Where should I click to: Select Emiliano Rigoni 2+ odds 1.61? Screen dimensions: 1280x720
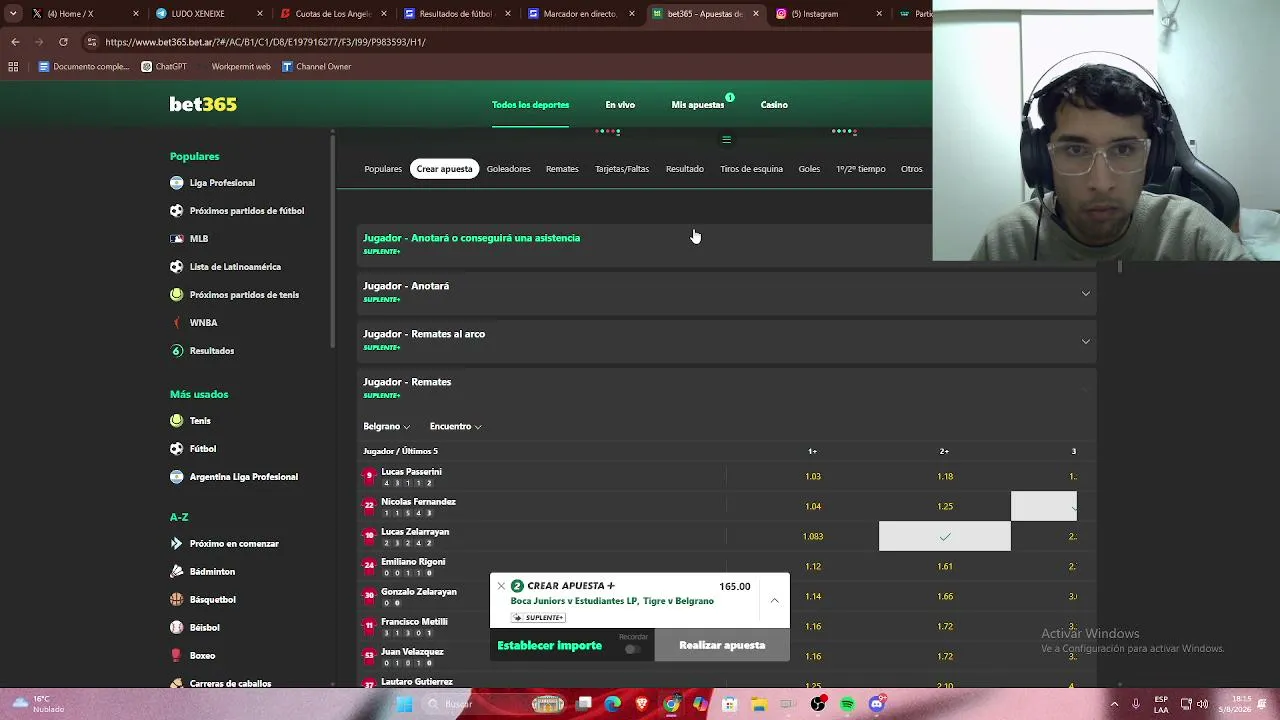[x=945, y=566]
